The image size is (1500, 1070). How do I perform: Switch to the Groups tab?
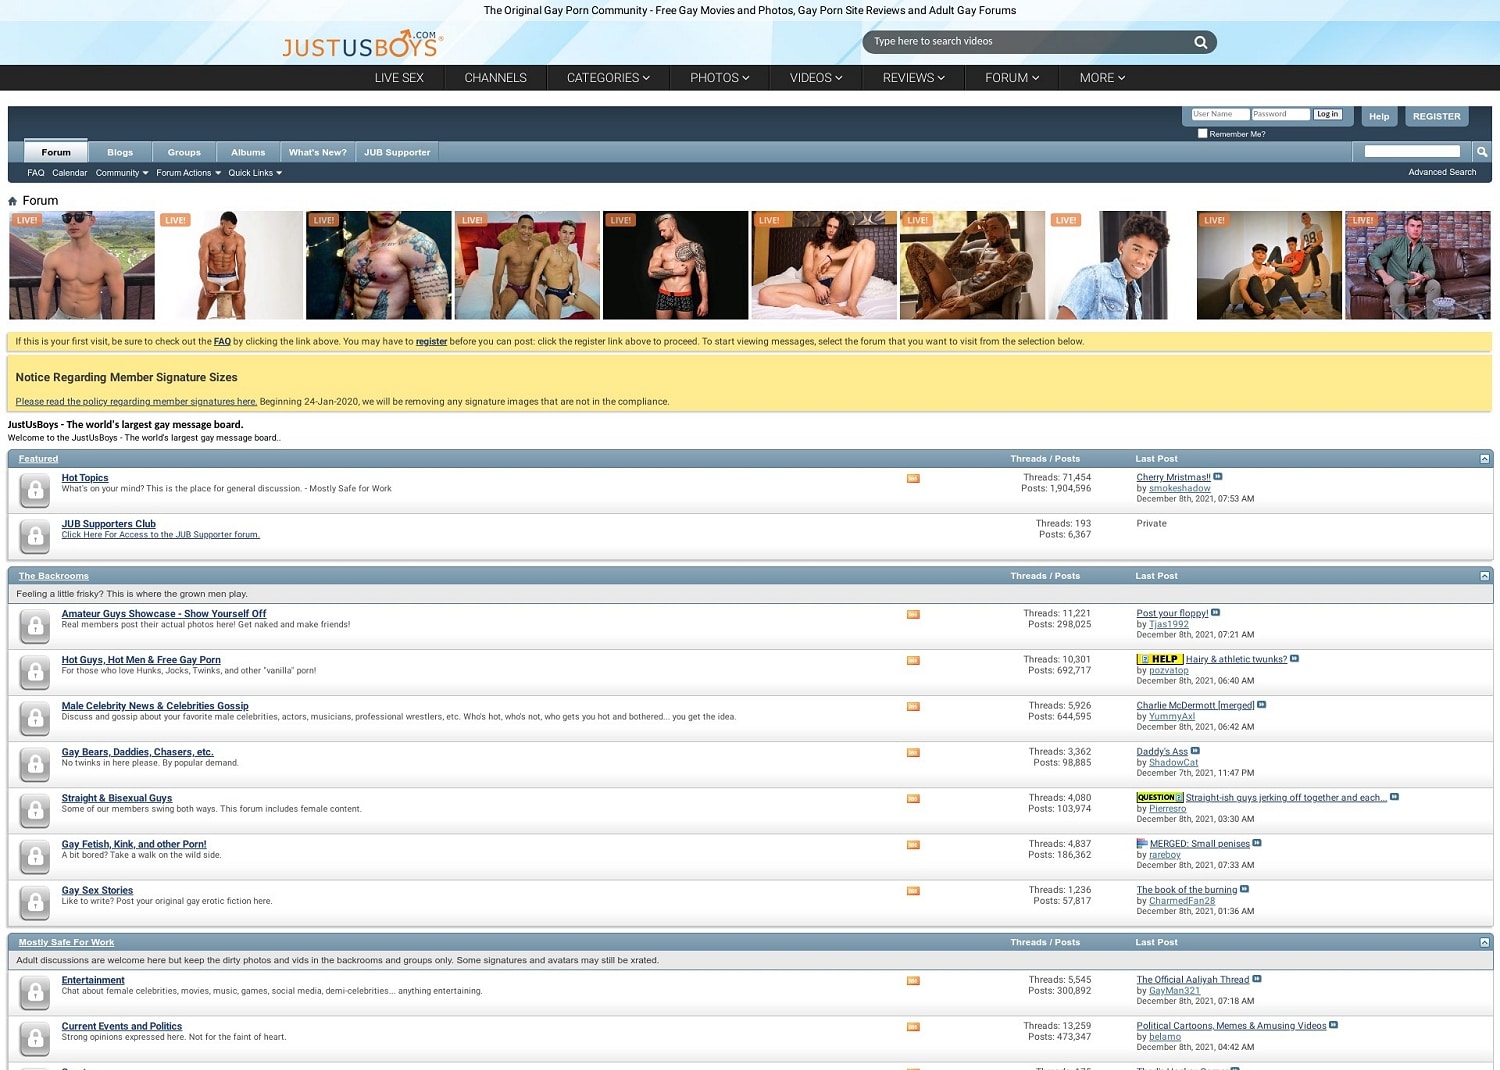pos(184,152)
